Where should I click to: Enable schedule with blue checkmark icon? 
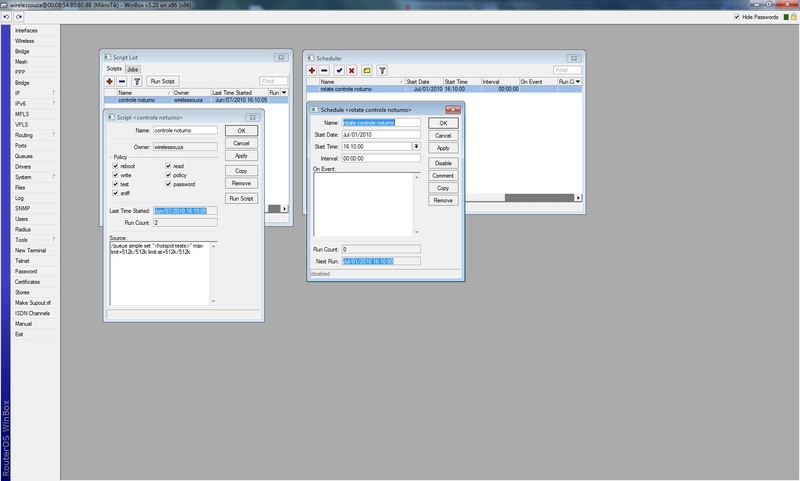pos(339,70)
